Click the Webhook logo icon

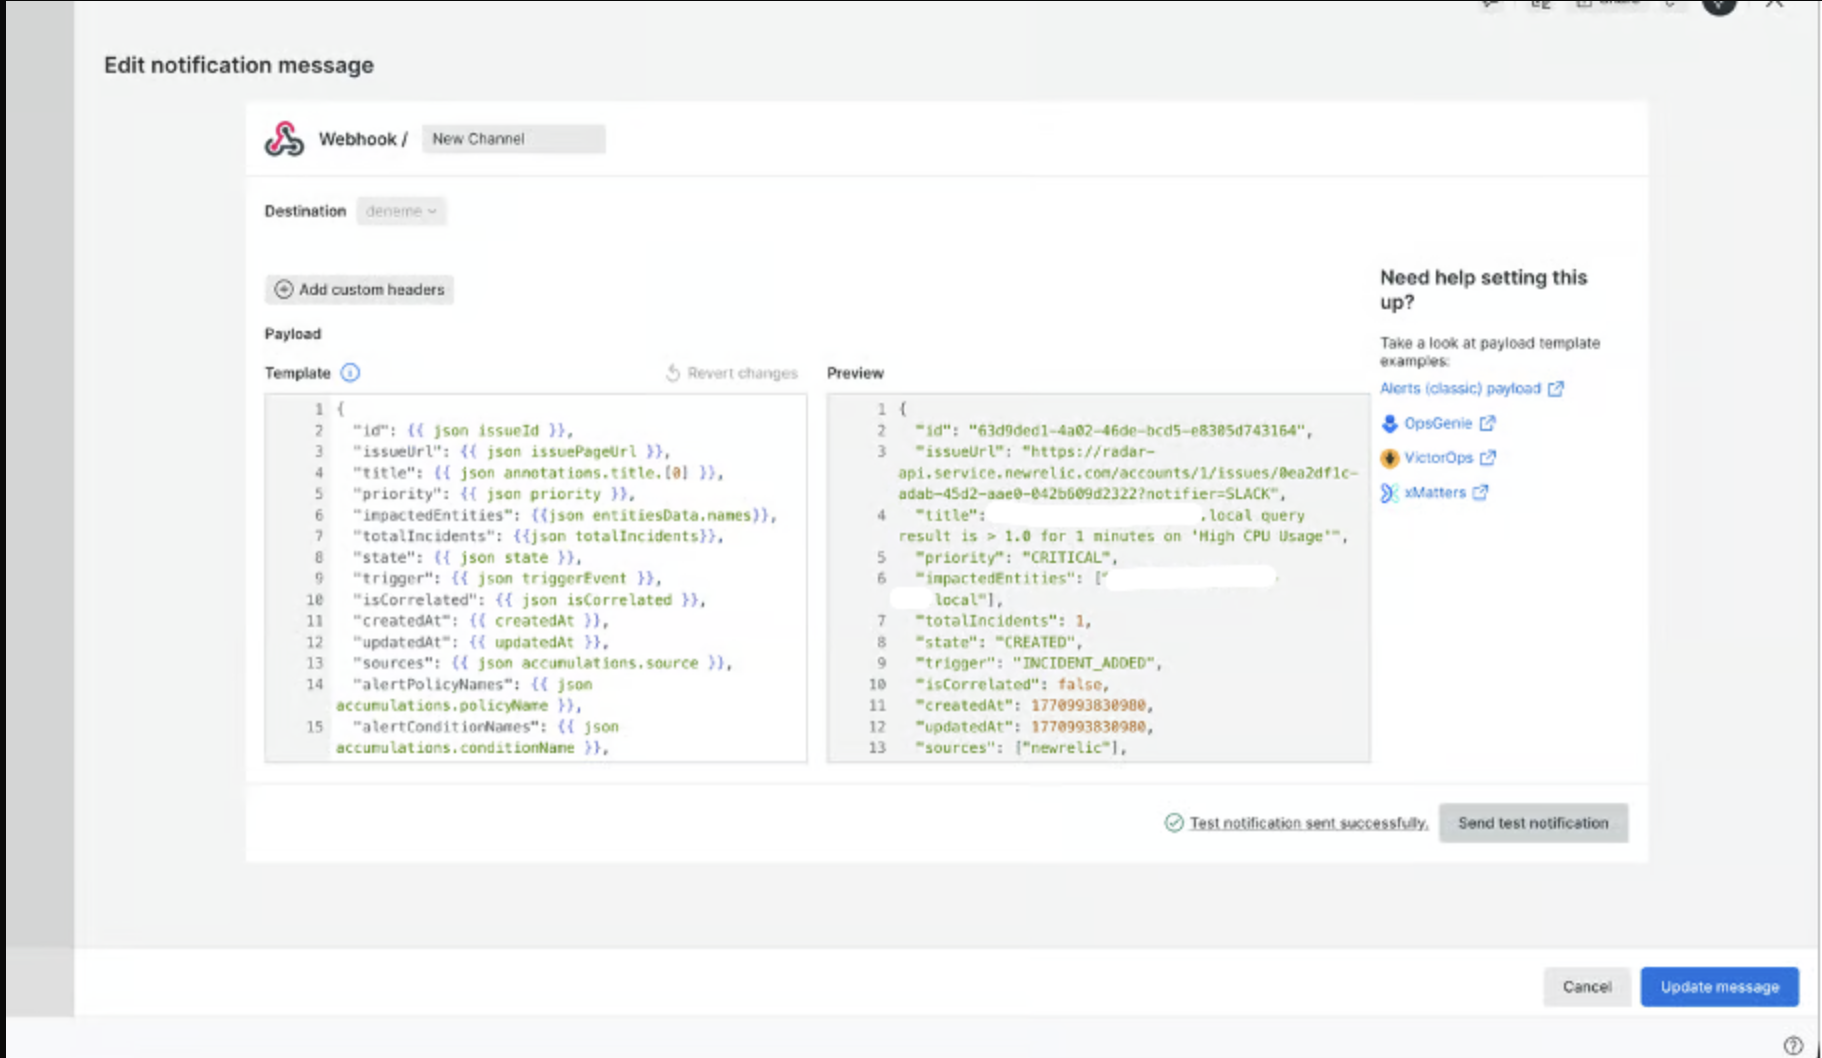284,139
